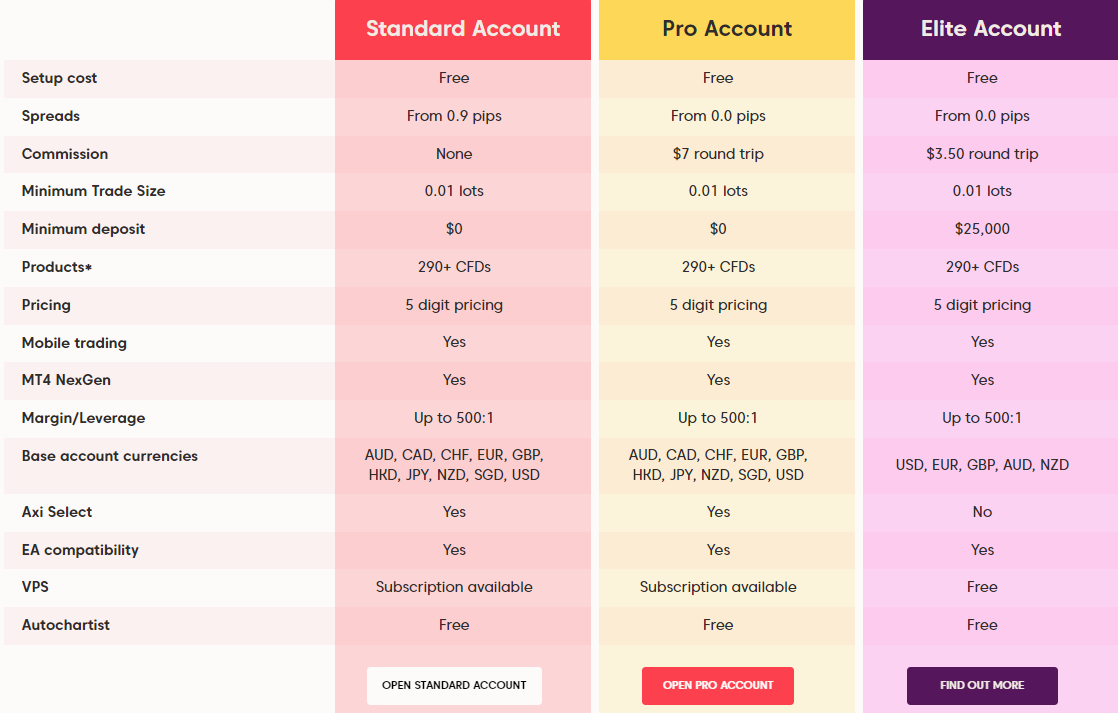Screen dimensions: 1118x713
Task: Select the Elite Account column header
Action: [x=991, y=29]
